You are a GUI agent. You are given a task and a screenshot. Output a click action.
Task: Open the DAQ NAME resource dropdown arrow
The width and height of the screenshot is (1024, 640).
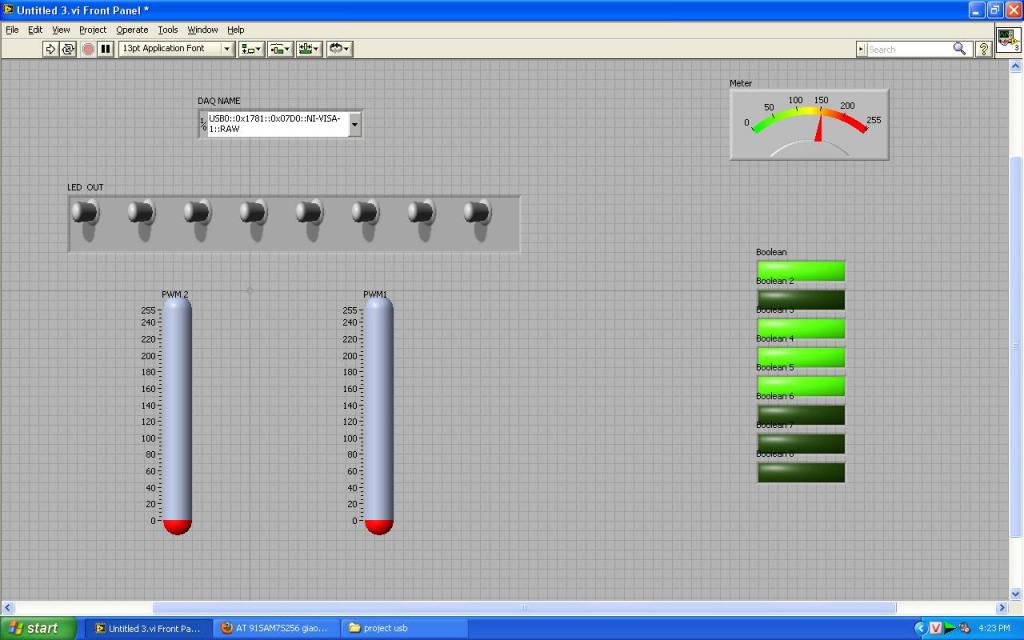pyautogui.click(x=355, y=123)
